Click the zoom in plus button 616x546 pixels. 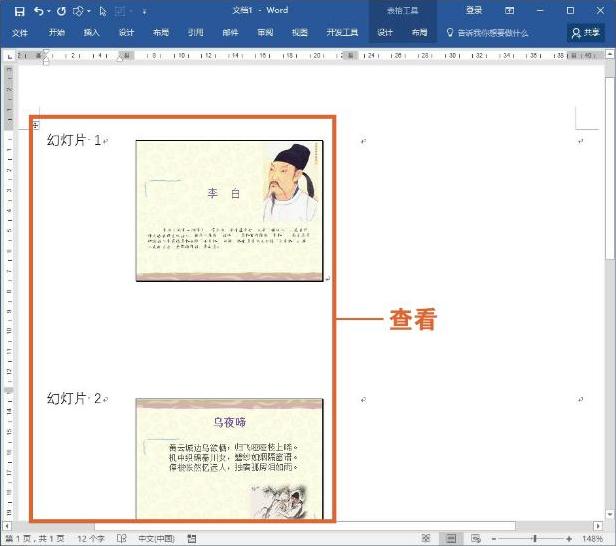569,539
